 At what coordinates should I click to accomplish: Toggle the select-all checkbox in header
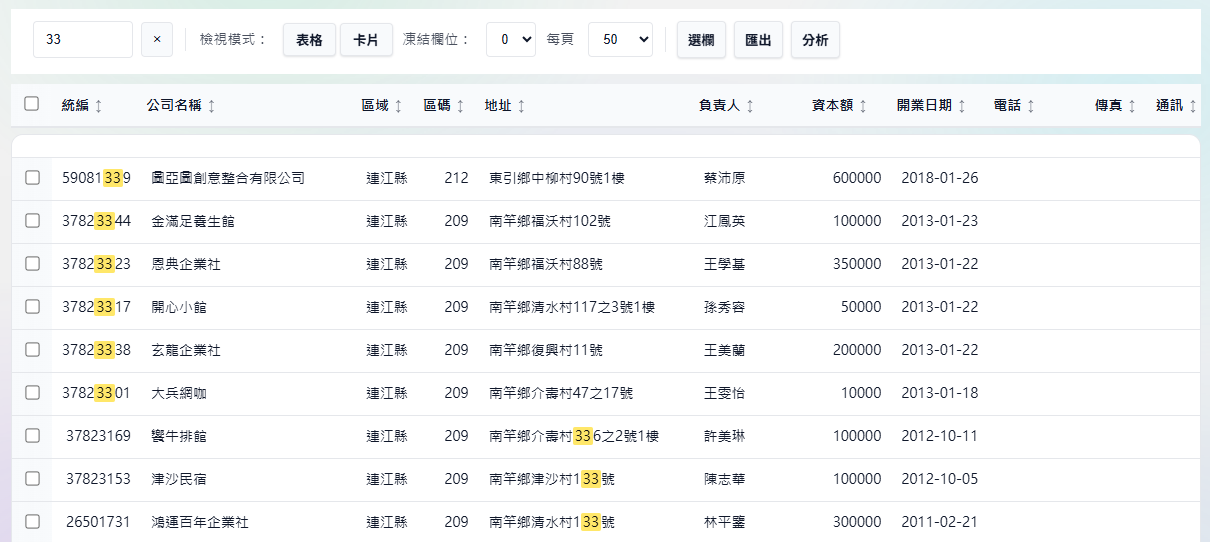tap(32, 104)
